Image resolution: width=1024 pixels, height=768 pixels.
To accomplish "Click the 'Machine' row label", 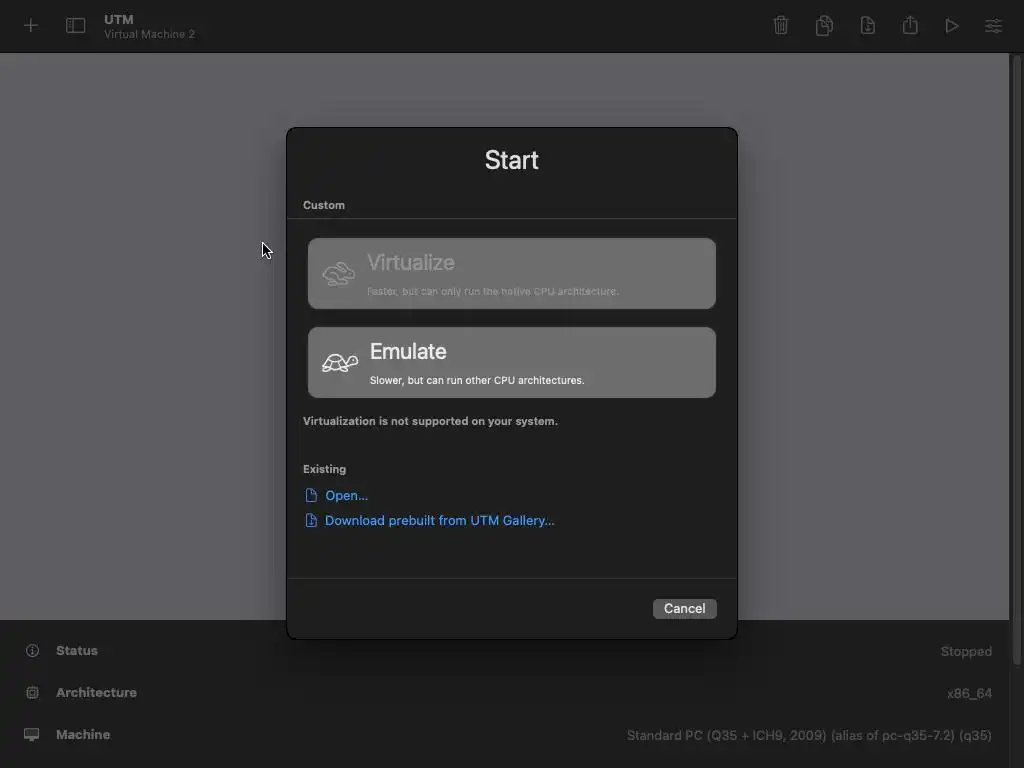I will click(x=83, y=735).
